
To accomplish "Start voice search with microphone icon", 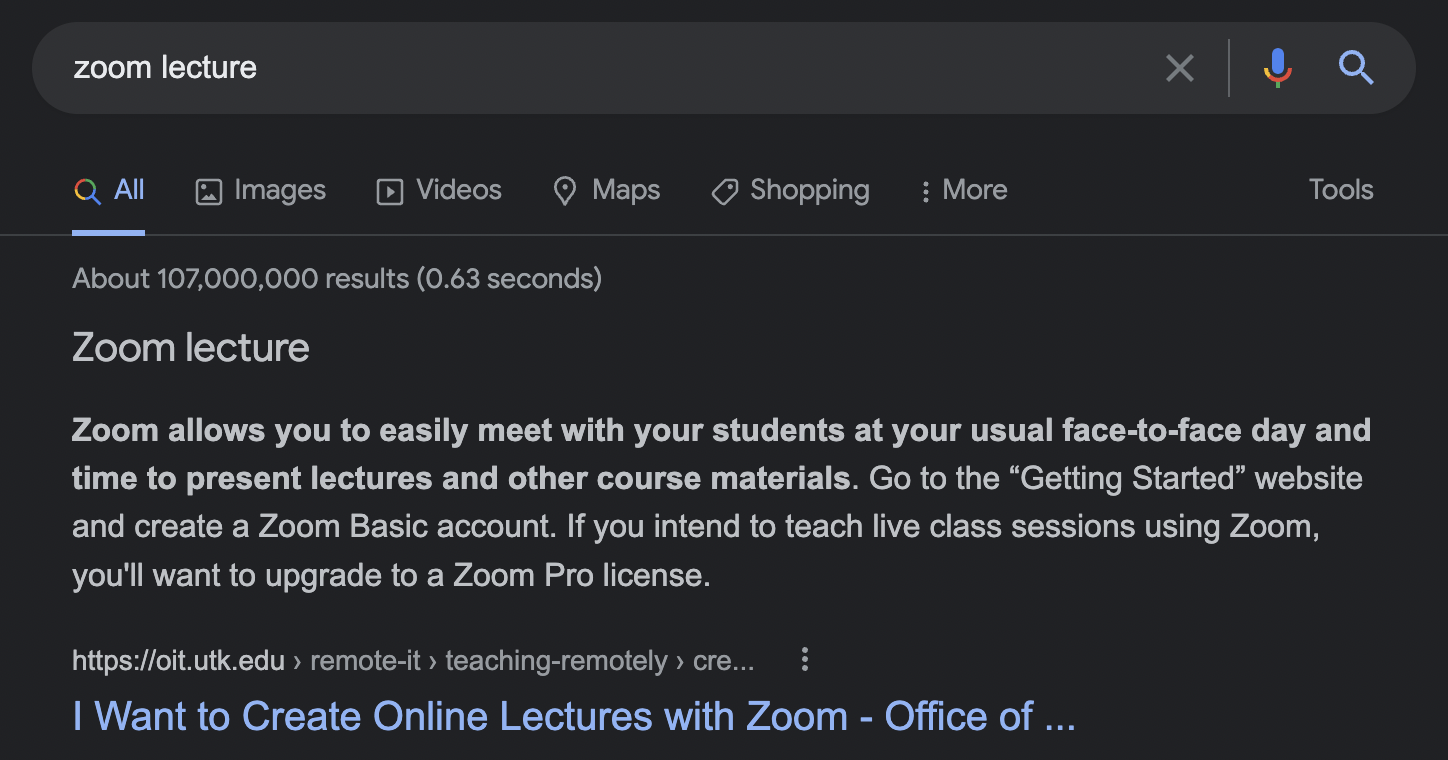I will [x=1277, y=68].
